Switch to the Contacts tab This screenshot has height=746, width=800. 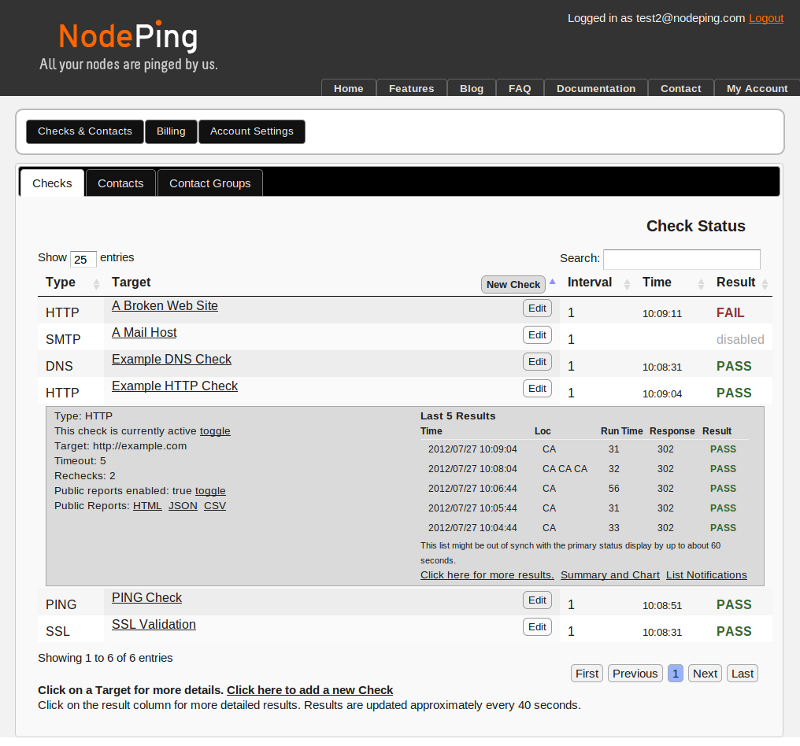[120, 183]
